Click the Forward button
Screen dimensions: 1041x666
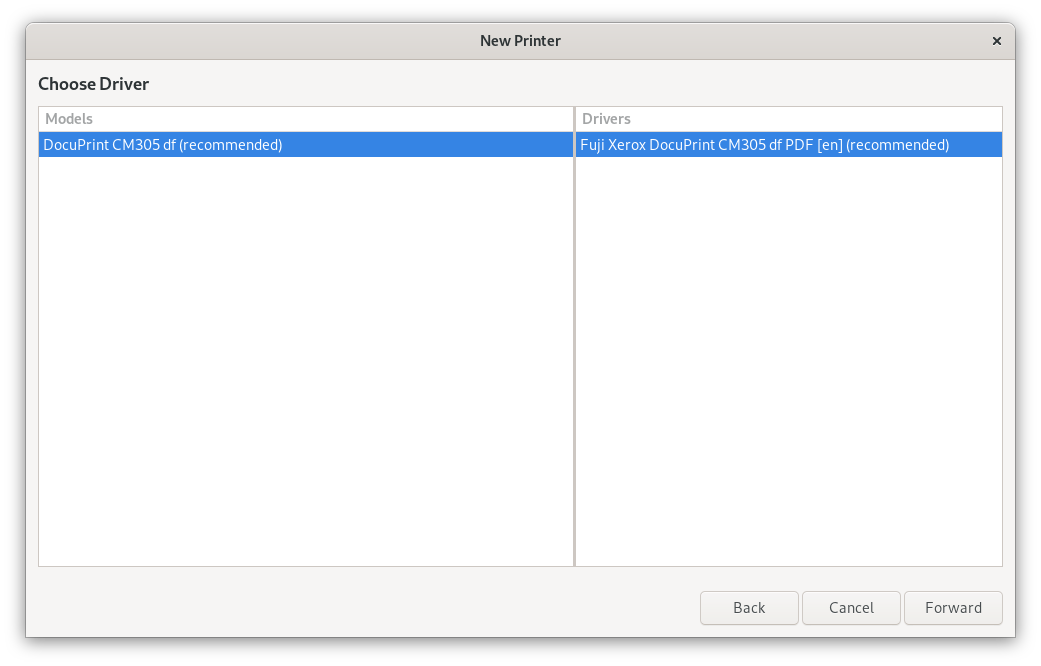pyautogui.click(x=952, y=608)
